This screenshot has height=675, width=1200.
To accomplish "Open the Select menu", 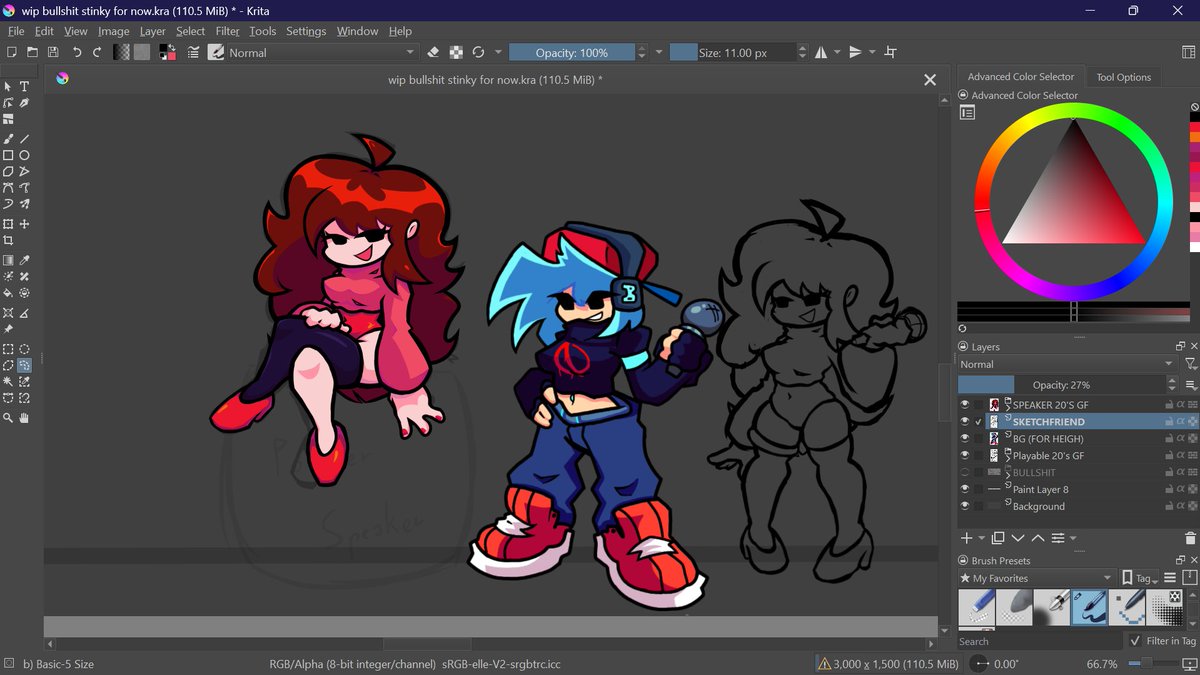I will 191,31.
